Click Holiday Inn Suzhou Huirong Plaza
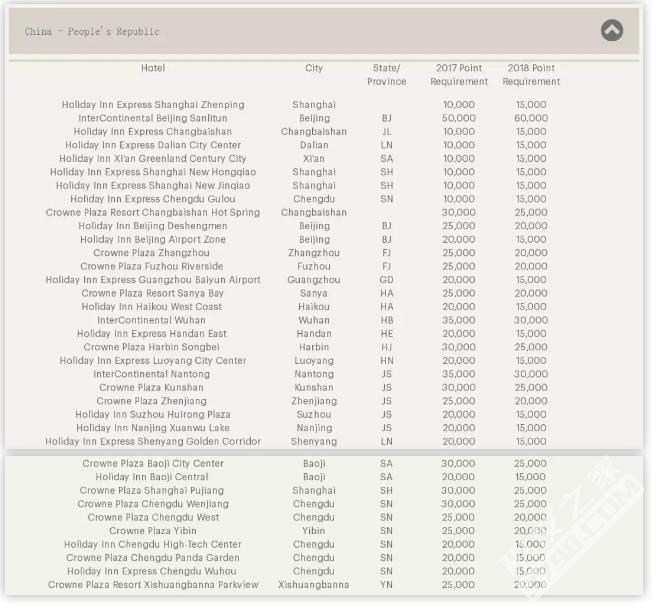The width and height of the screenshot is (652, 609). (153, 414)
